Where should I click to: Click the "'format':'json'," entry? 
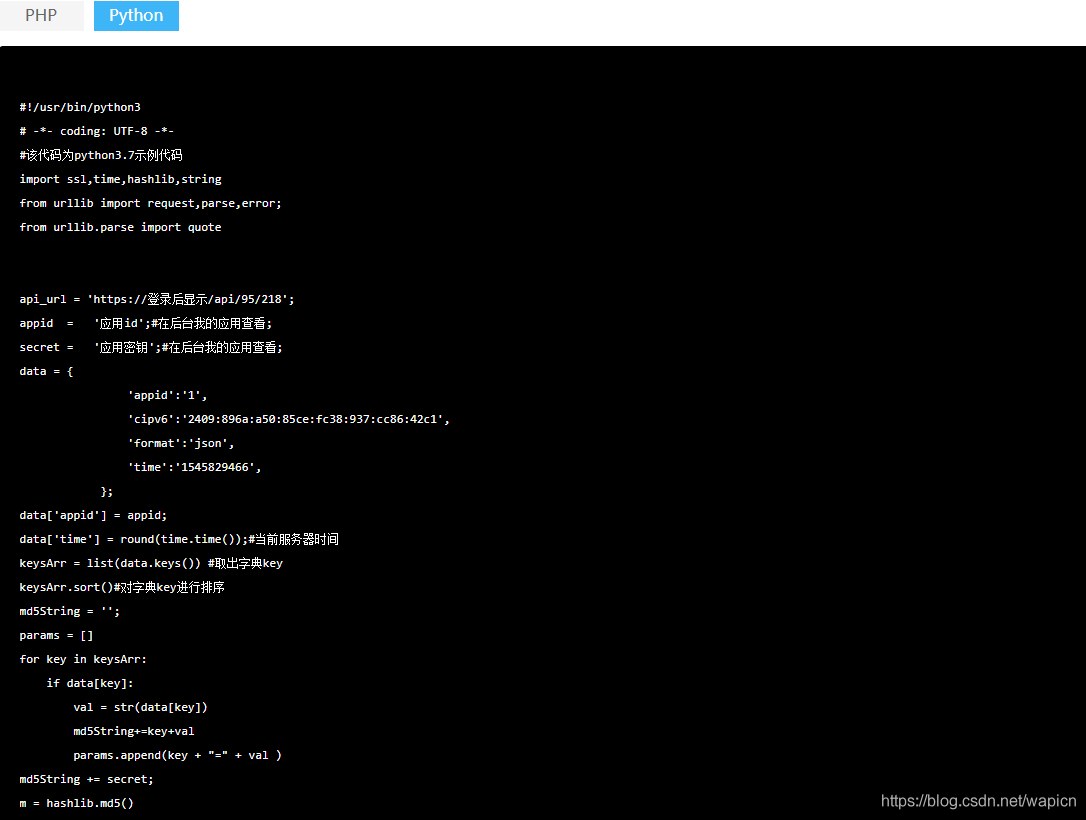click(181, 443)
